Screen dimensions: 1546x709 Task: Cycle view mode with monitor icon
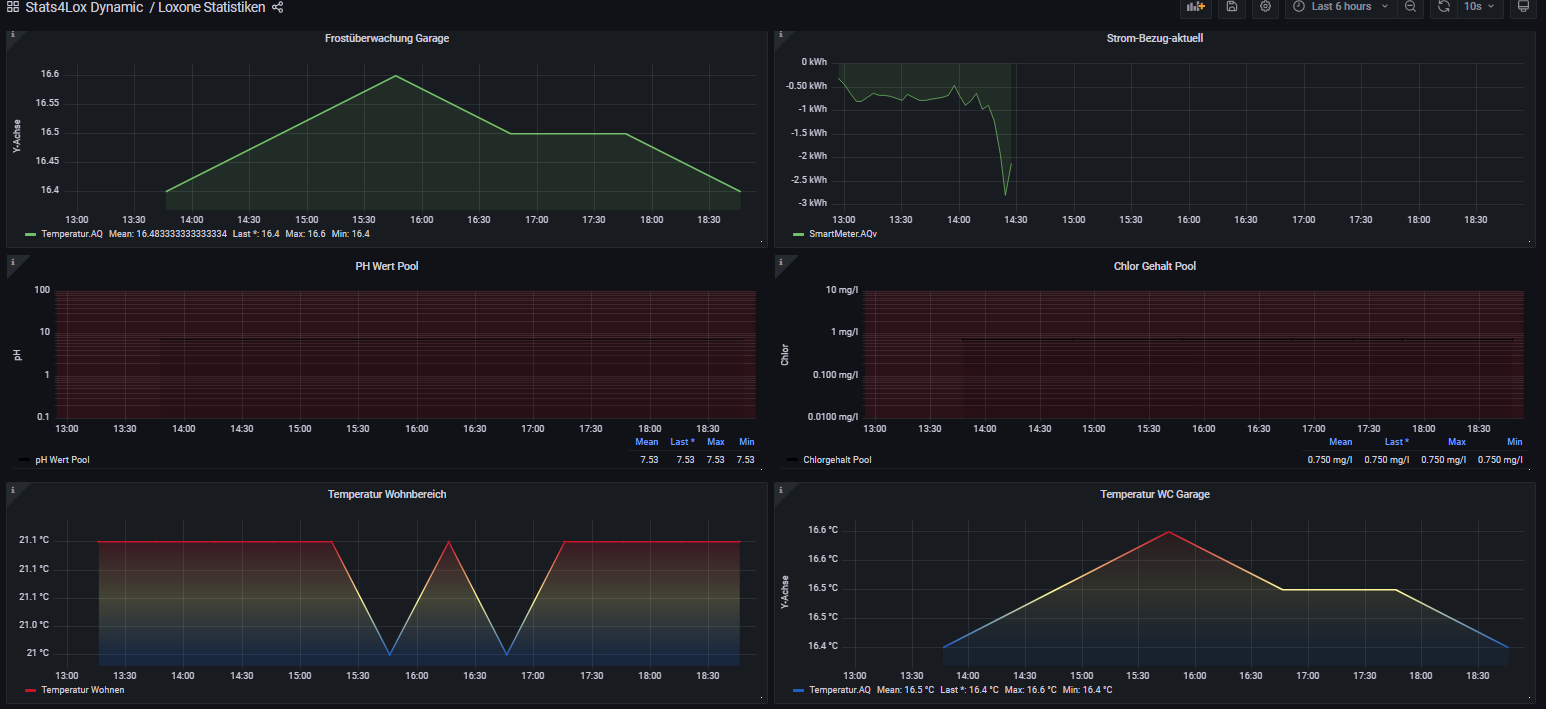click(1523, 7)
